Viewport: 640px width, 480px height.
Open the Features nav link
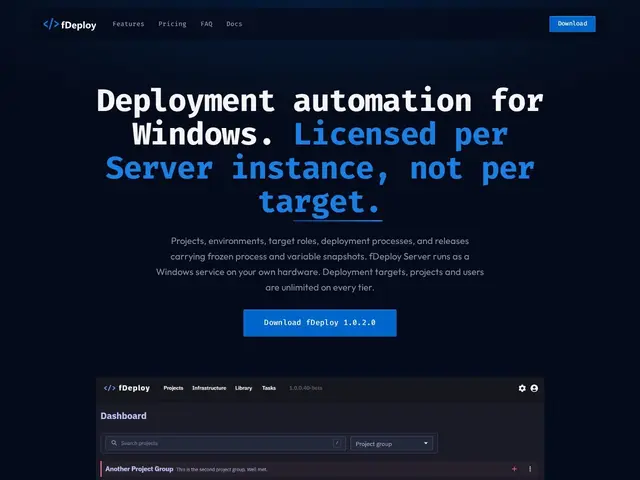[128, 24]
